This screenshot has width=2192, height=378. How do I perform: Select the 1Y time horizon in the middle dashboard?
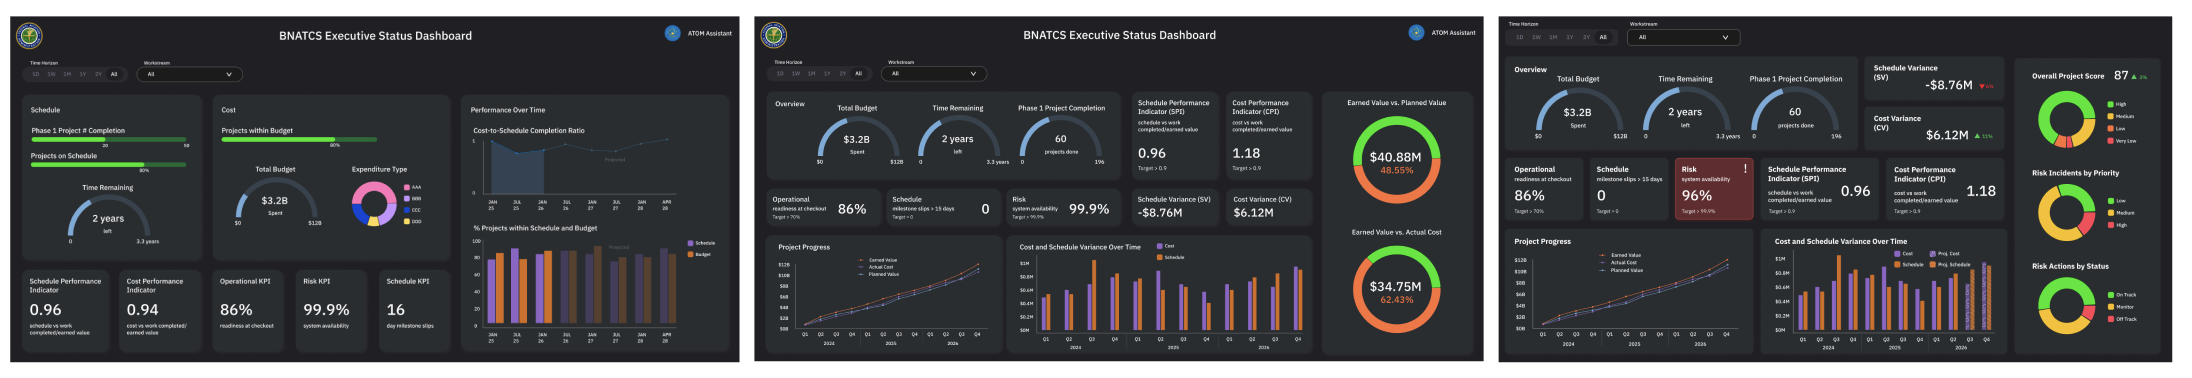[x=827, y=73]
